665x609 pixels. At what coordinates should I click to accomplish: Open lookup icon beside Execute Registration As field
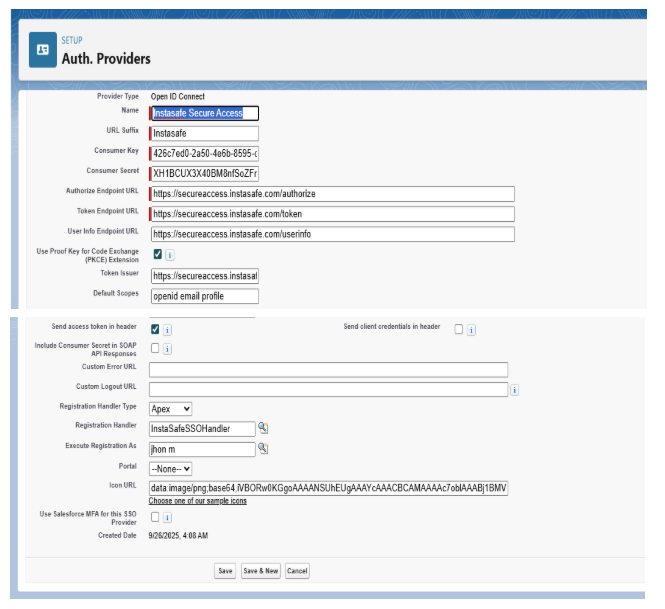263,448
